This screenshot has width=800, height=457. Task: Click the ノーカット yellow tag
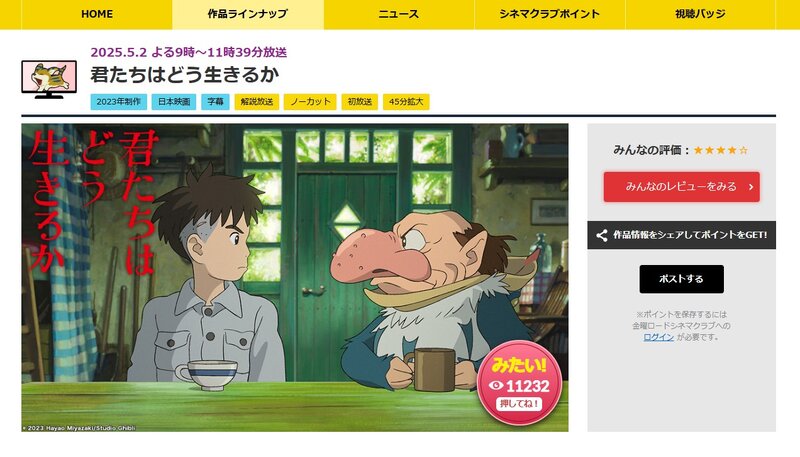tap(310, 101)
